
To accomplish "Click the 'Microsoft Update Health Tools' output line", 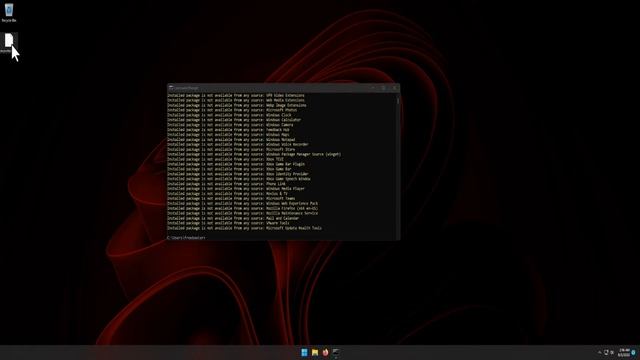I will 245,228.
